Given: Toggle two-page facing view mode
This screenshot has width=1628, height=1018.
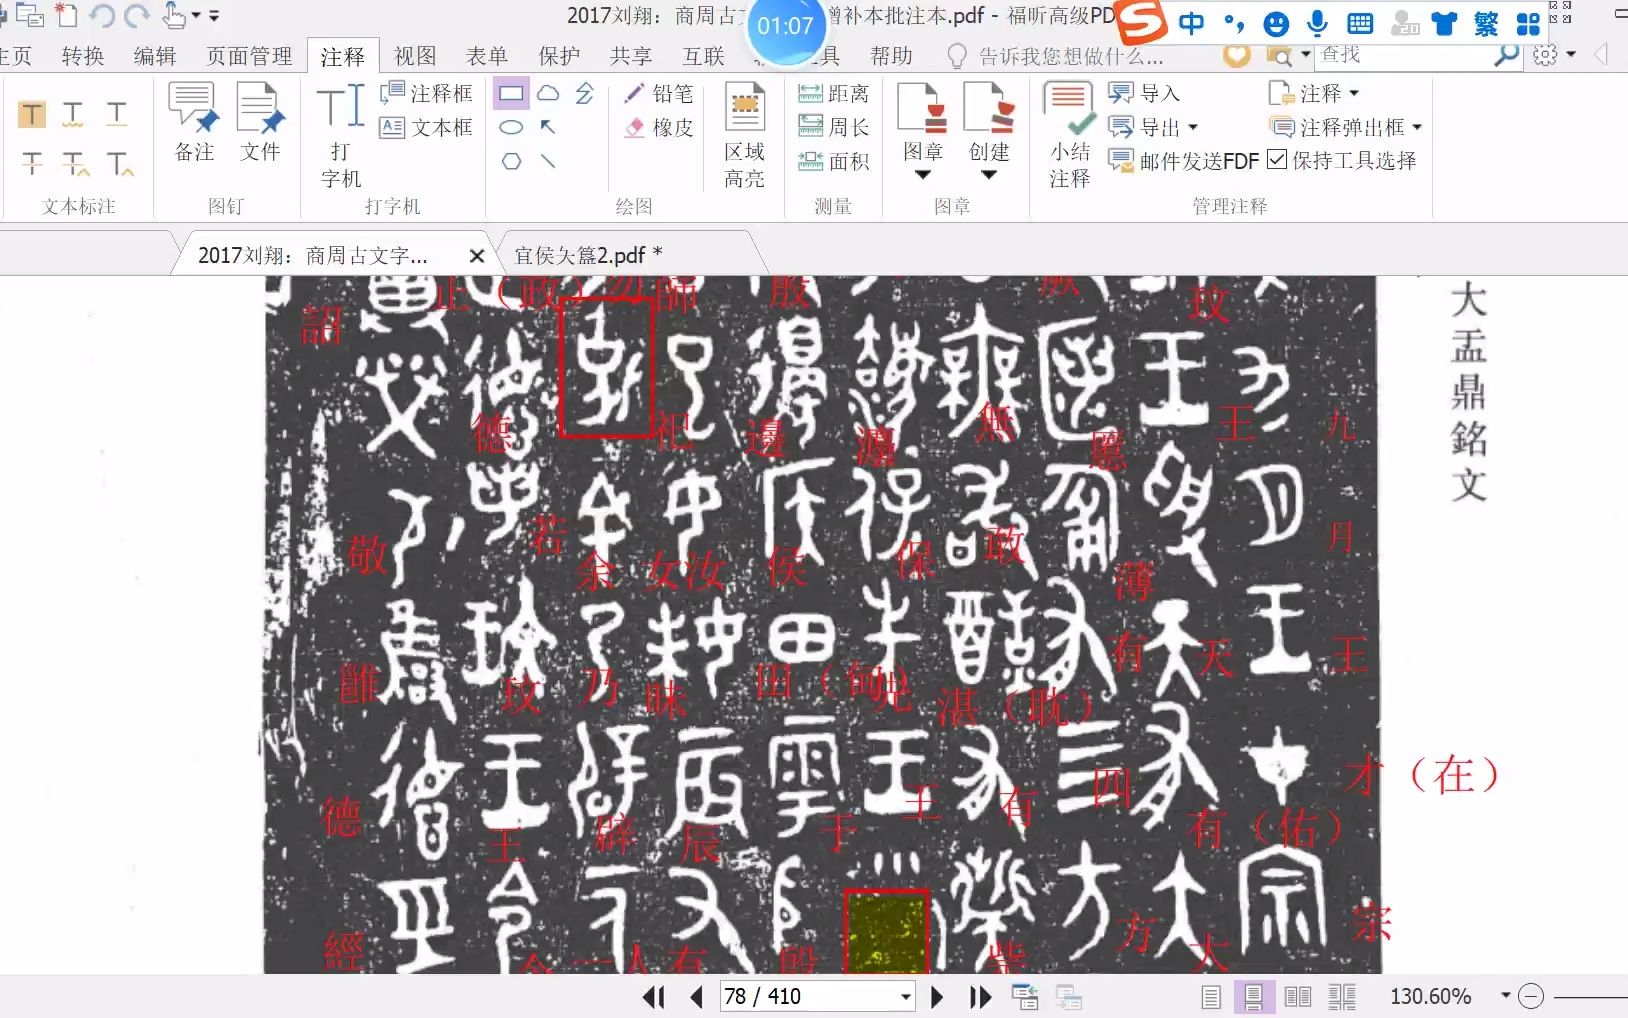Looking at the screenshot, I should (1298, 997).
